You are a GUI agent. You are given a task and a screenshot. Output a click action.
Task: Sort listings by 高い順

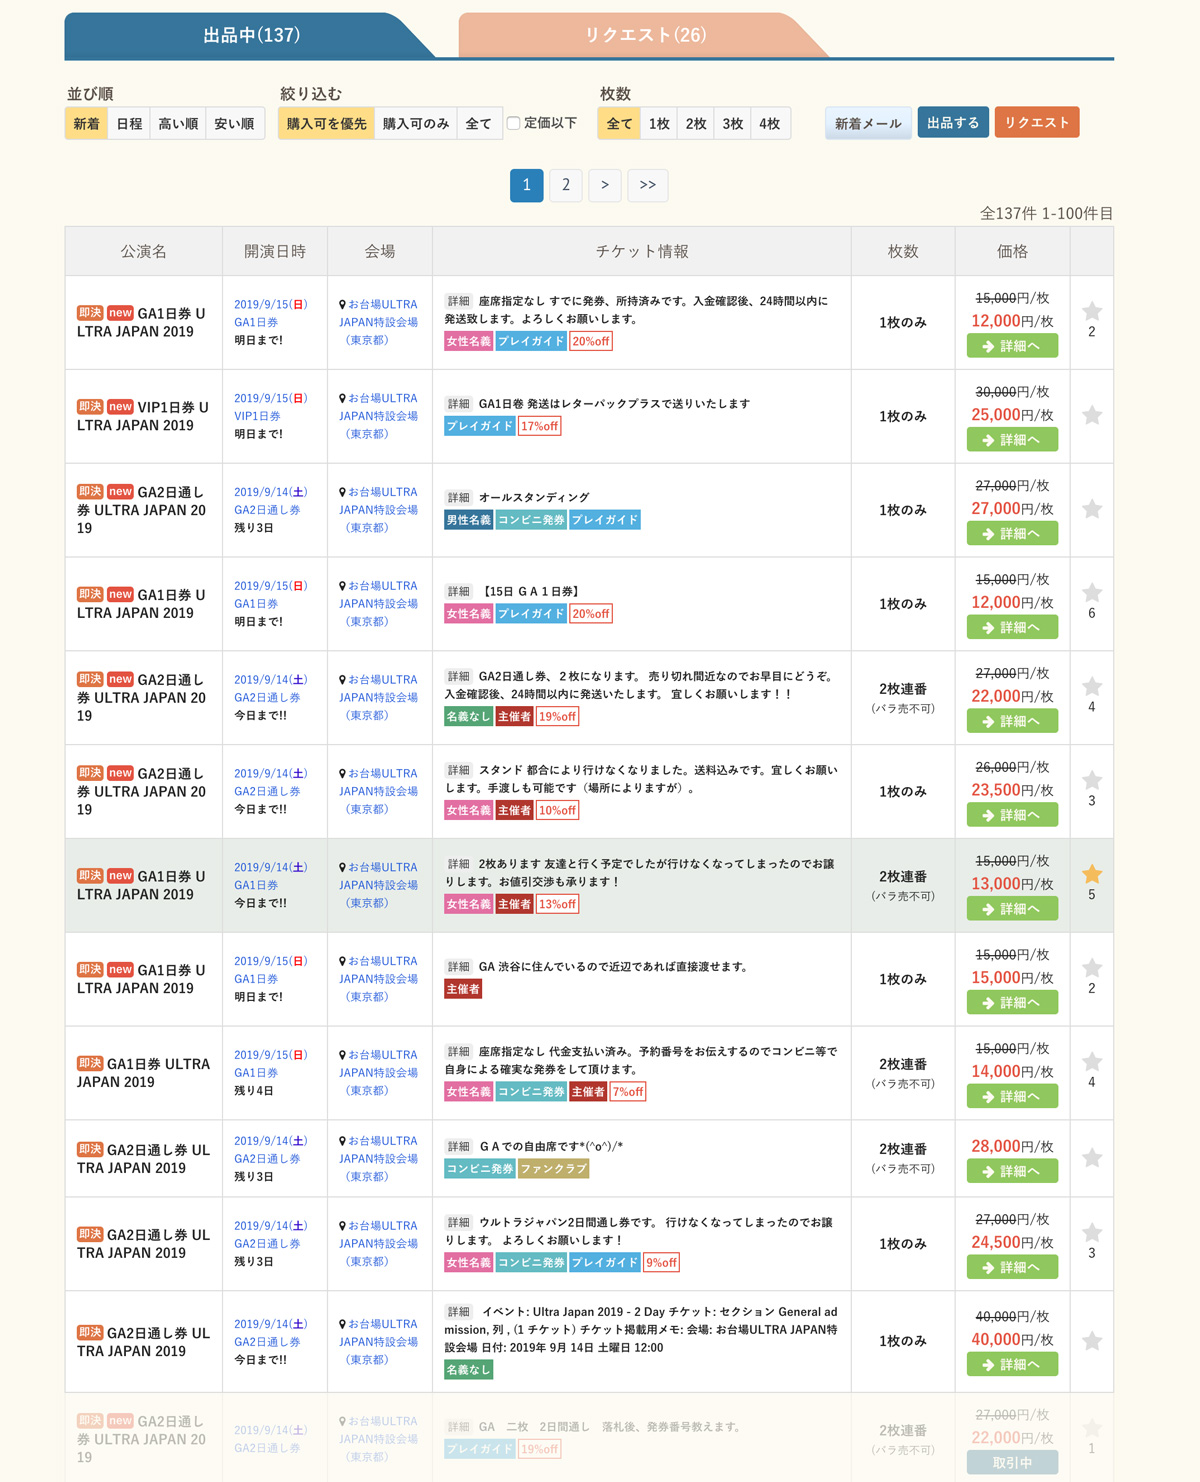(x=178, y=123)
